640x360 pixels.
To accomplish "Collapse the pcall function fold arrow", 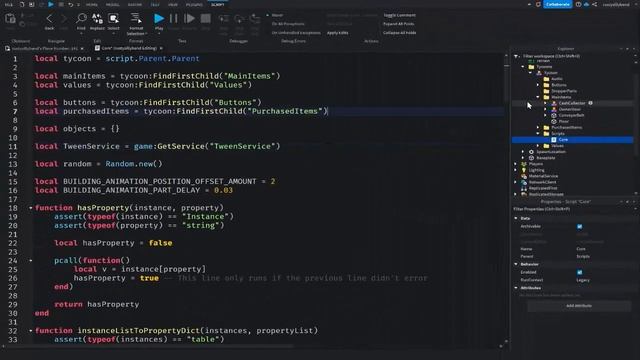I will tap(31, 260).
